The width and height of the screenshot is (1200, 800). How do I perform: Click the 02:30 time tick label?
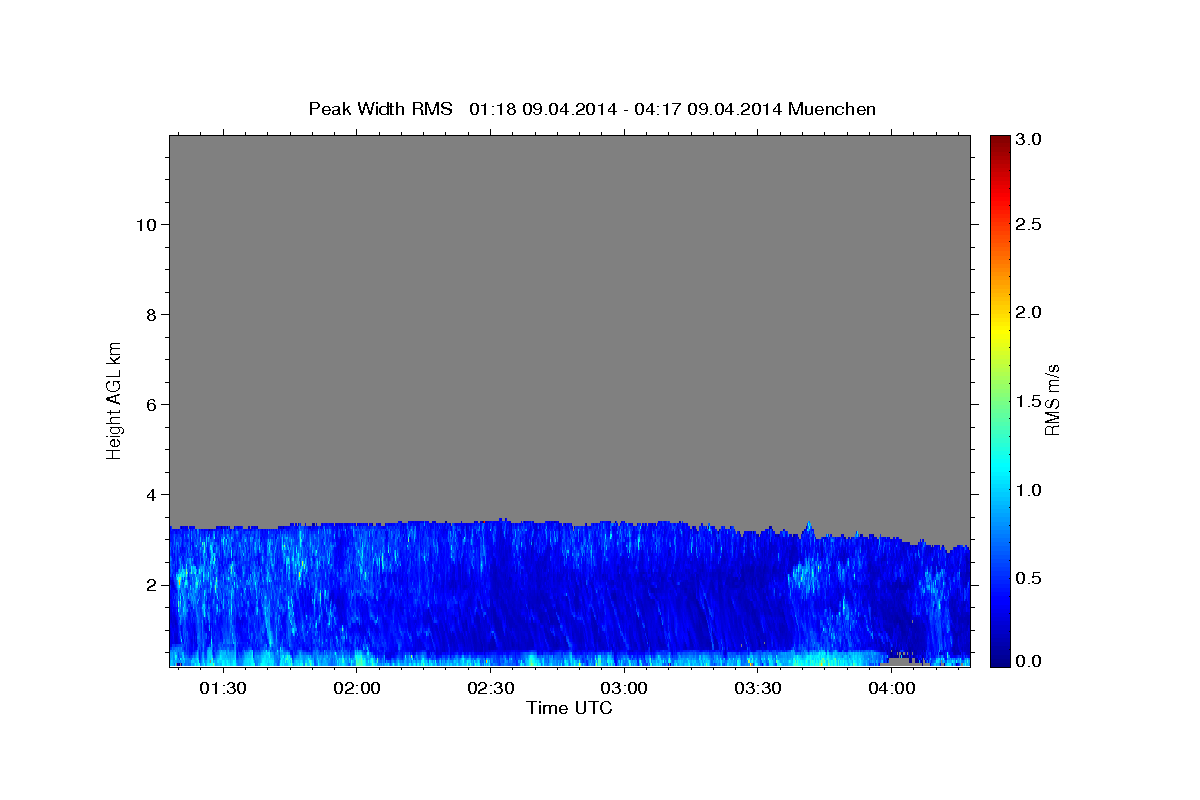pos(490,688)
